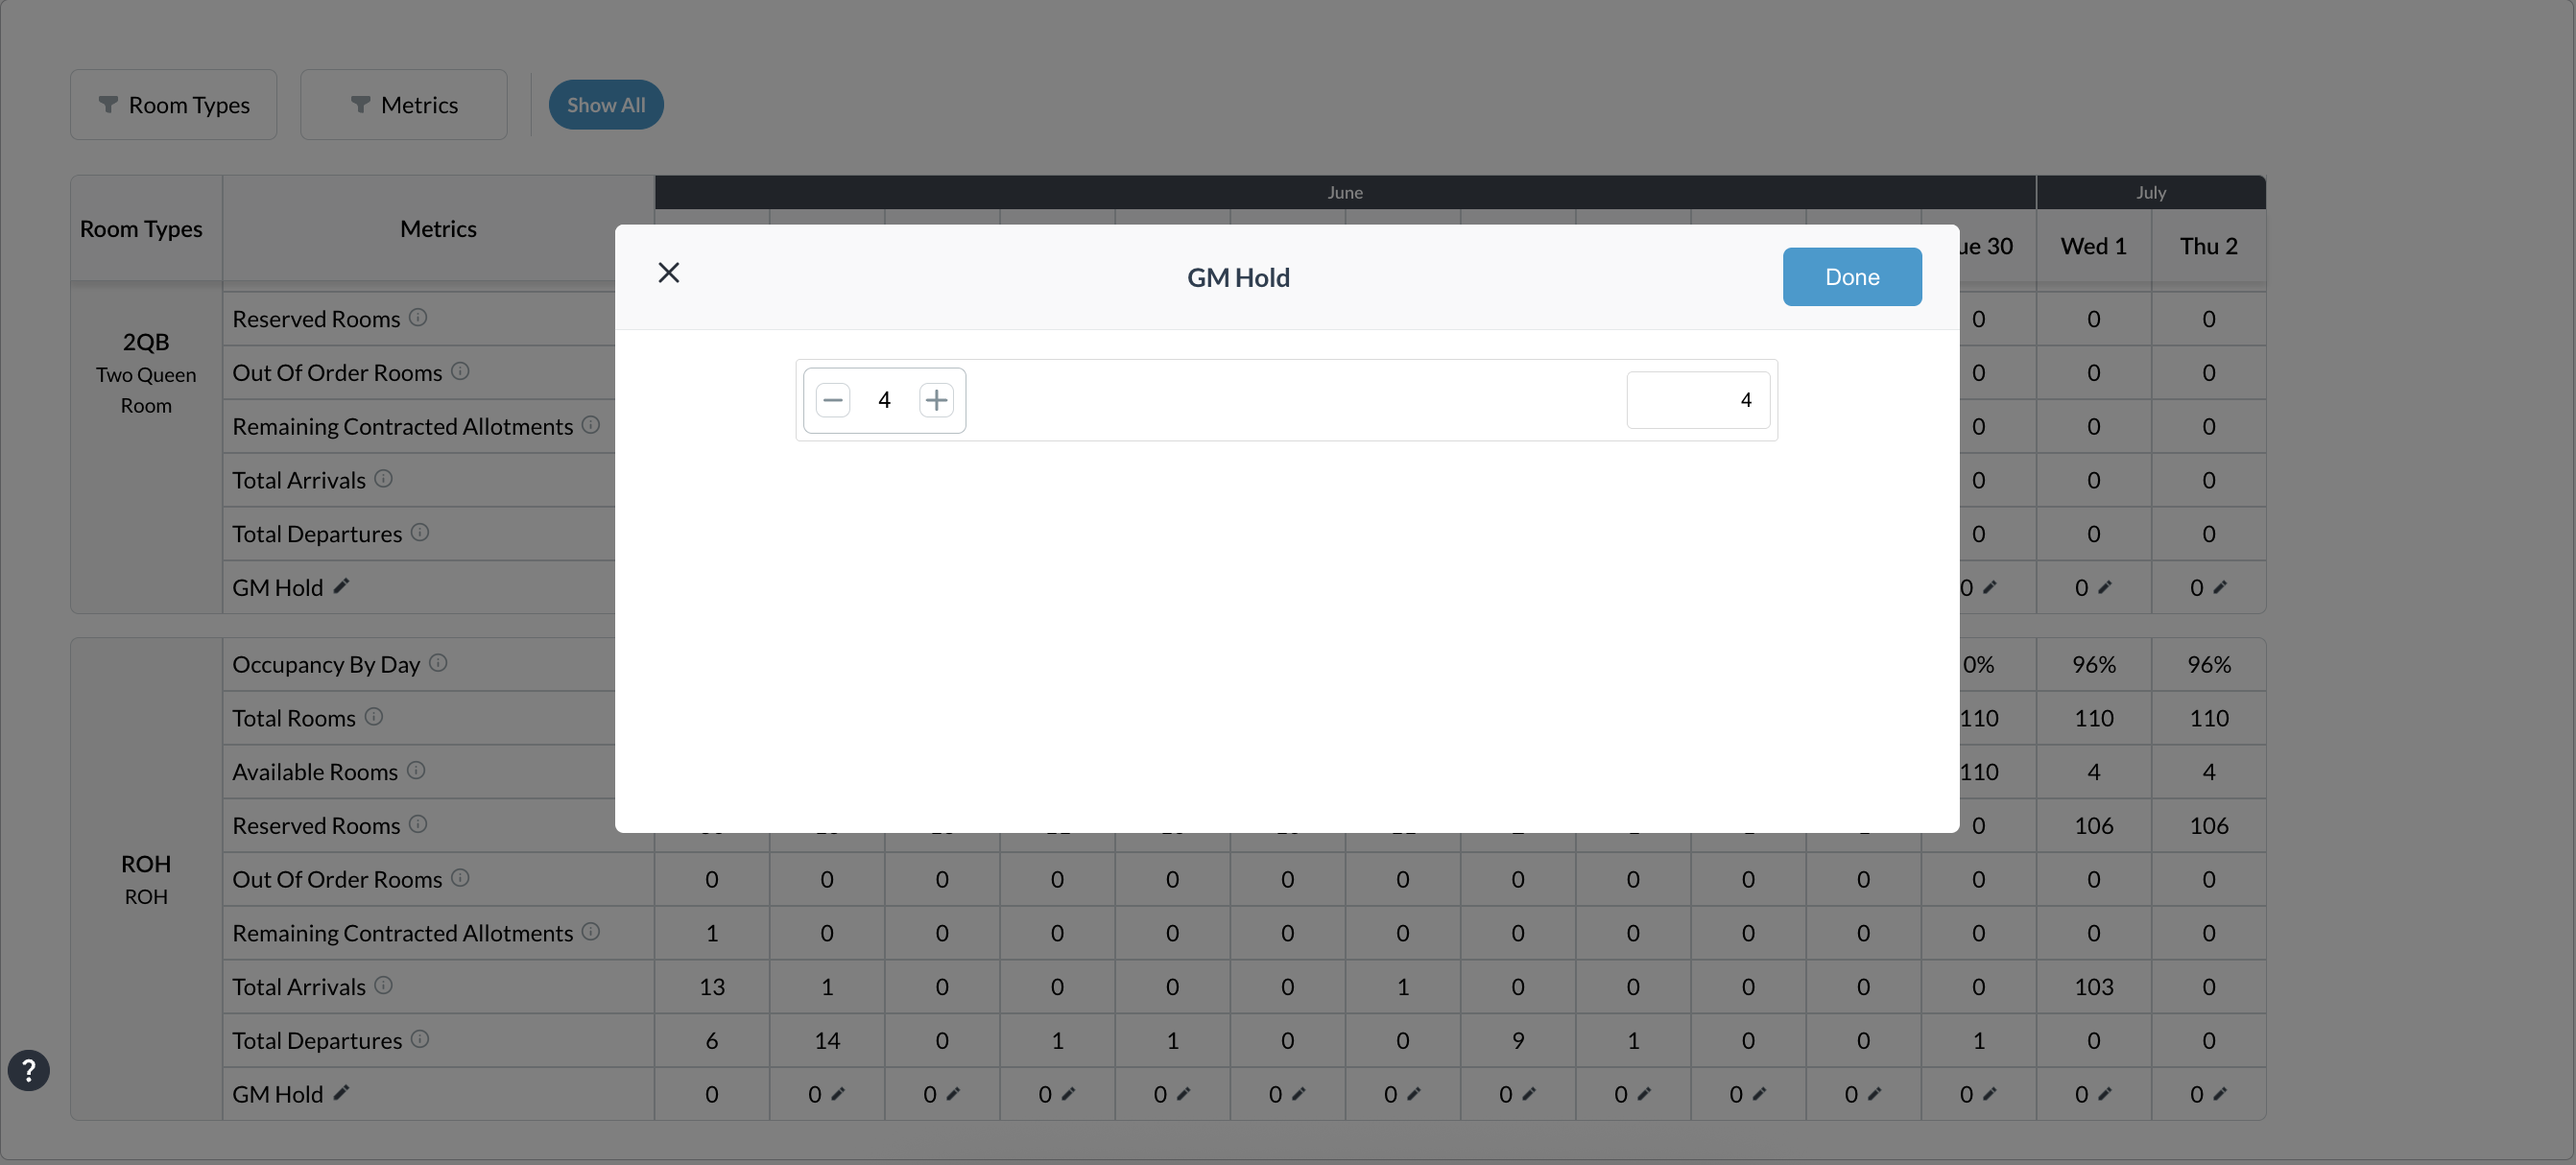The image size is (2576, 1165).
Task: Edit 2QB GM Hold for Wed 1
Action: click(x=2105, y=587)
